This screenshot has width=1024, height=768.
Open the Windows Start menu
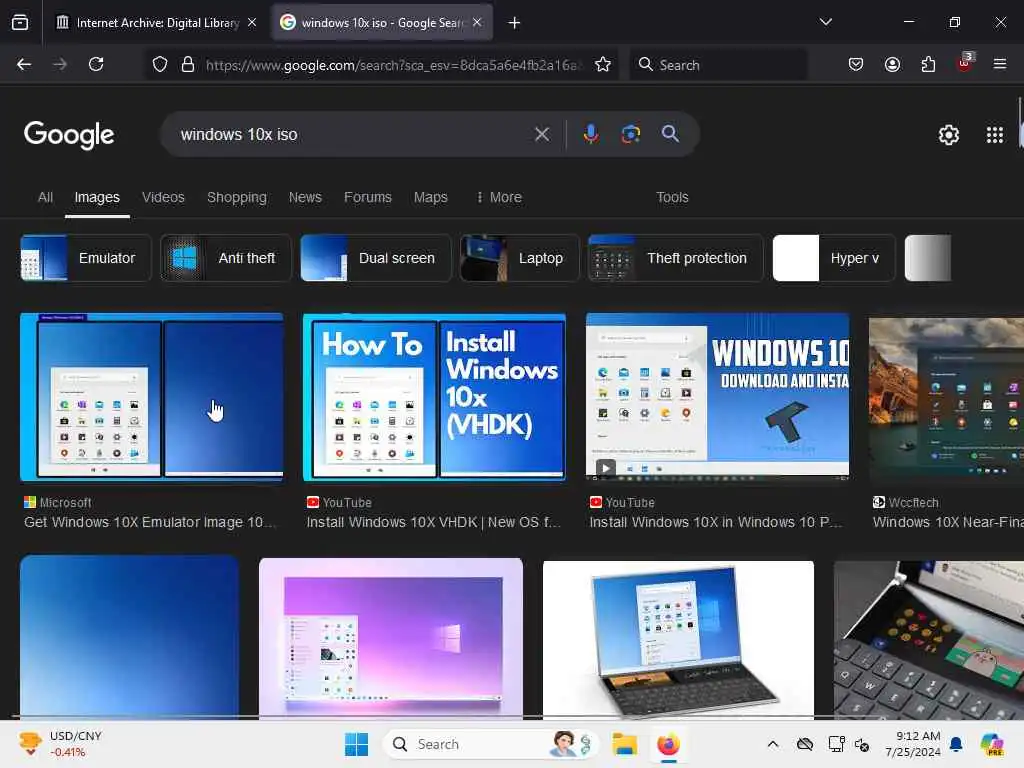(357, 744)
